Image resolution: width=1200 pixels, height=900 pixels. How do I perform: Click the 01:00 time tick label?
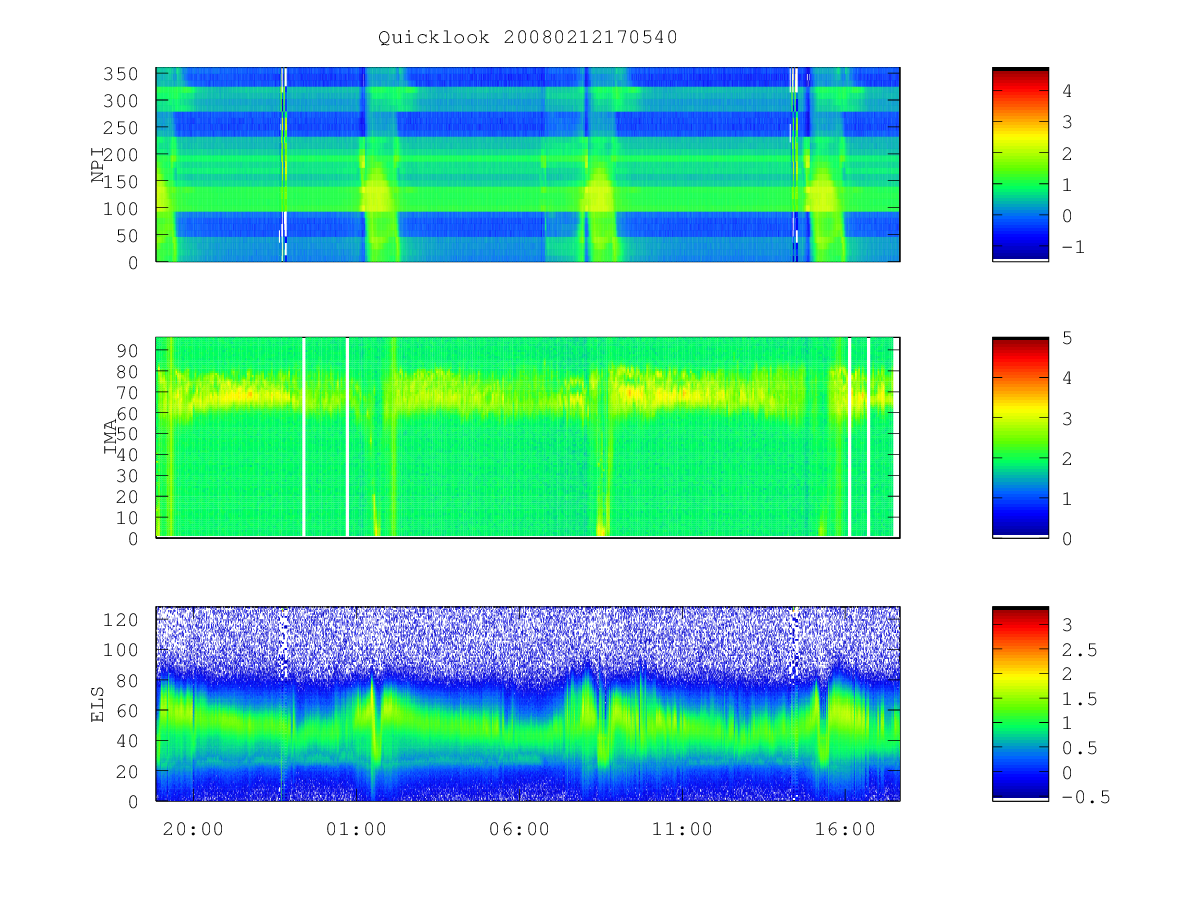(356, 829)
